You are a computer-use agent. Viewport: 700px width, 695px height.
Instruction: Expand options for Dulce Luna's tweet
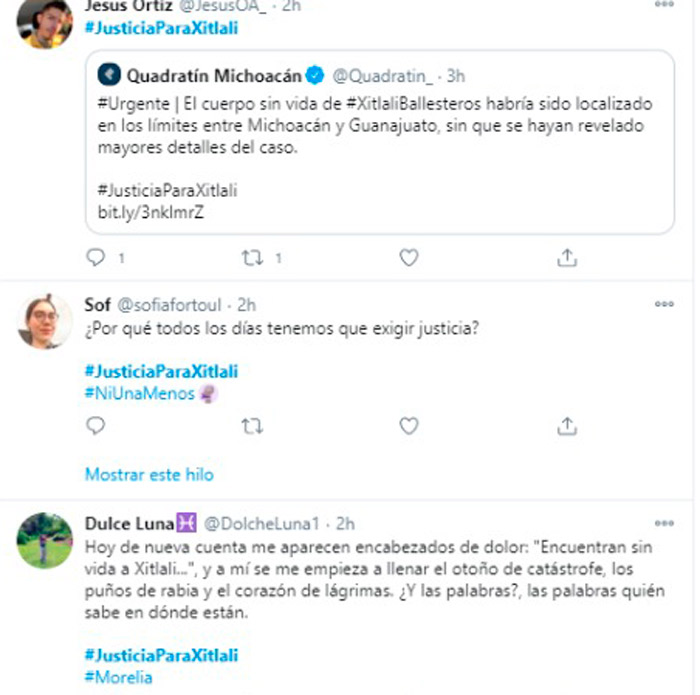click(664, 522)
